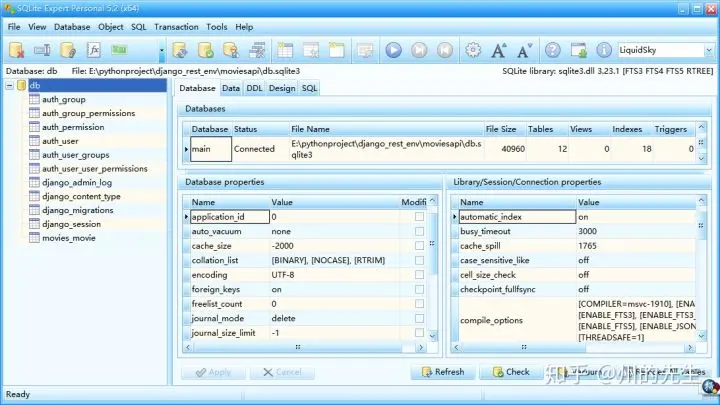
Task: Click the decrease font size icon
Action: pyautogui.click(x=525, y=50)
